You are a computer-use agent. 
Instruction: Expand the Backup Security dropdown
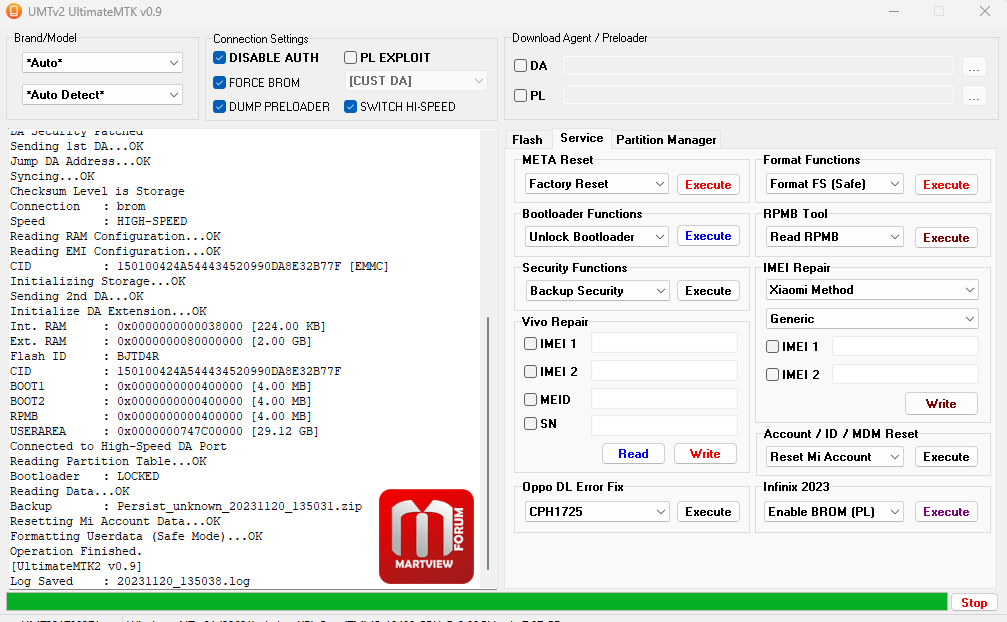tap(597, 291)
